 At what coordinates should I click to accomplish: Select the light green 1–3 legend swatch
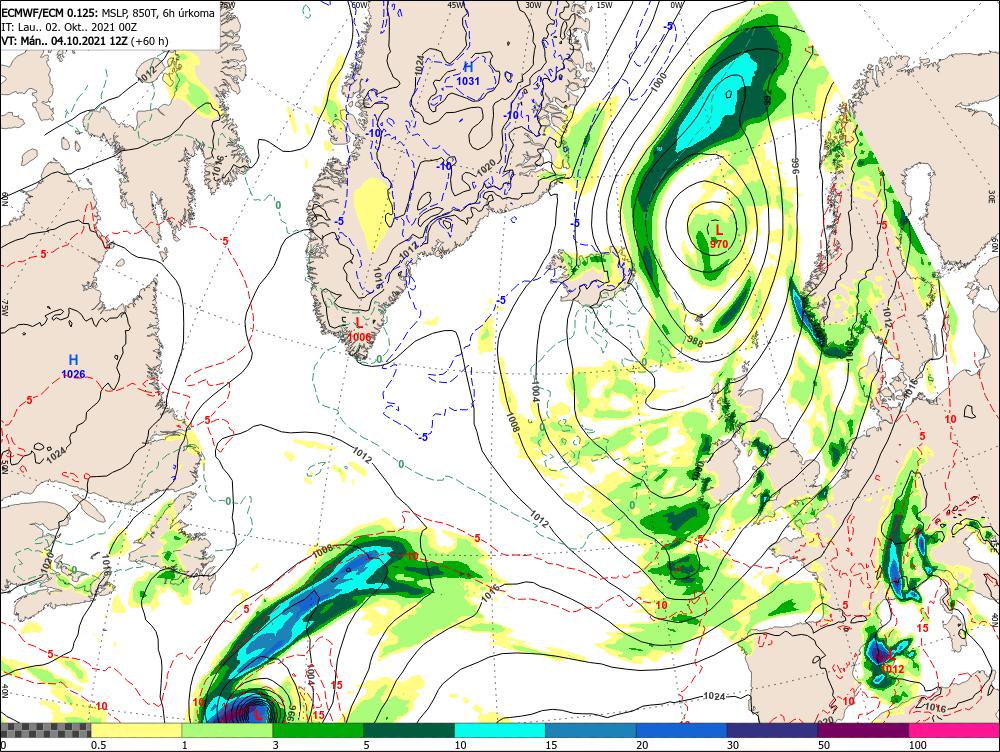point(228,730)
